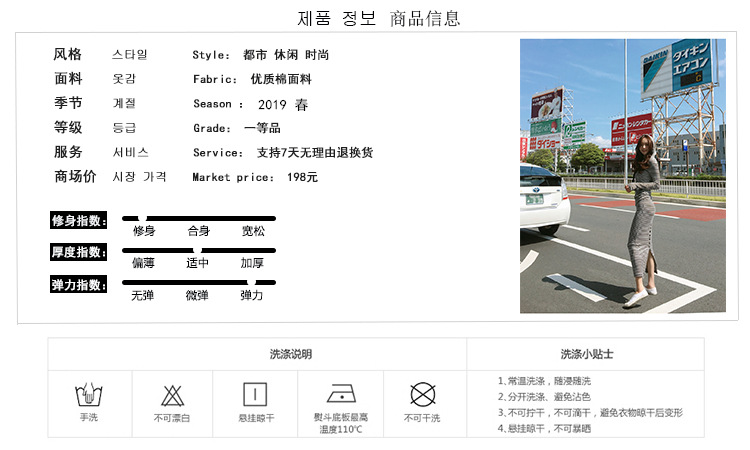Click the fabric value 优质棉面料

[281, 79]
